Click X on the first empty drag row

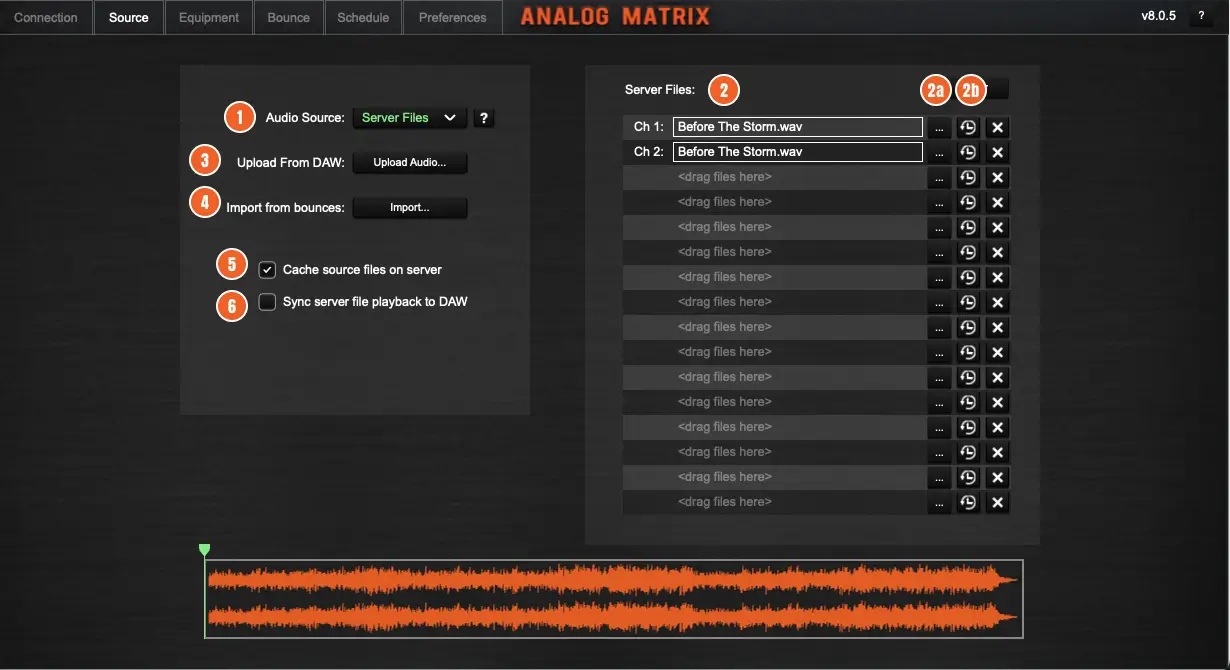coord(997,178)
